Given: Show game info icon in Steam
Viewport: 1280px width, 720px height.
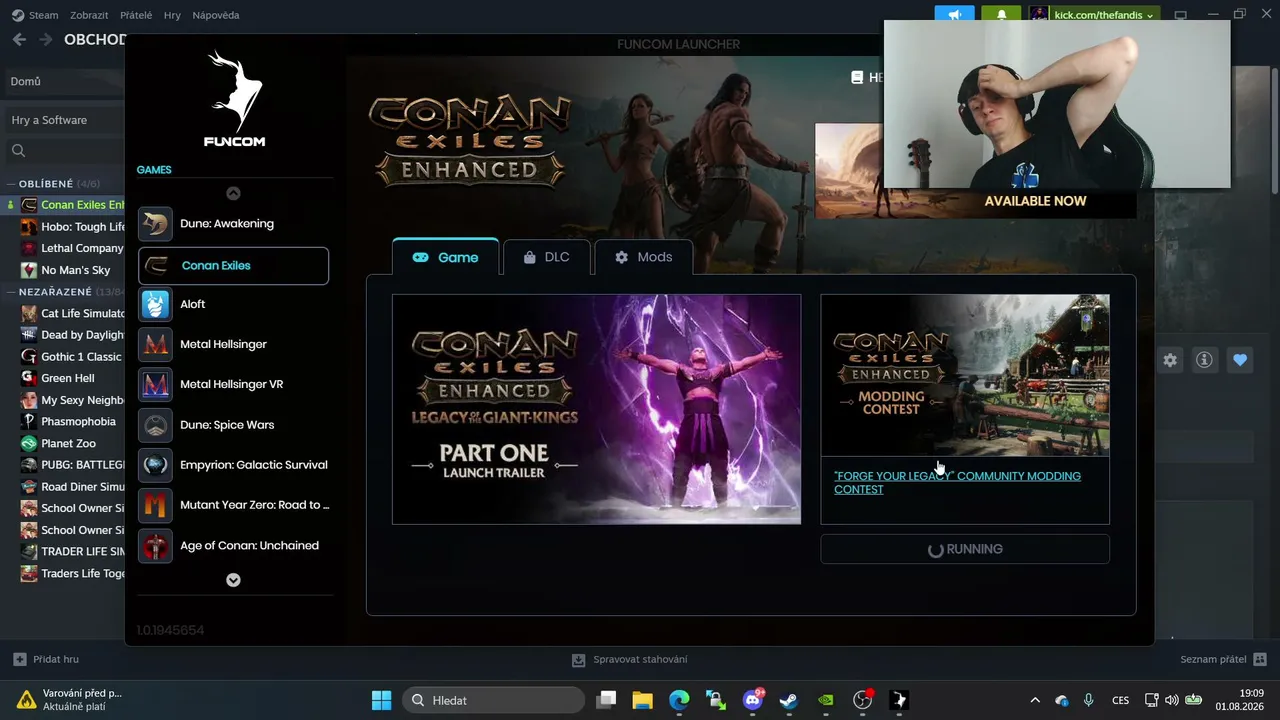Looking at the screenshot, I should 1205,360.
